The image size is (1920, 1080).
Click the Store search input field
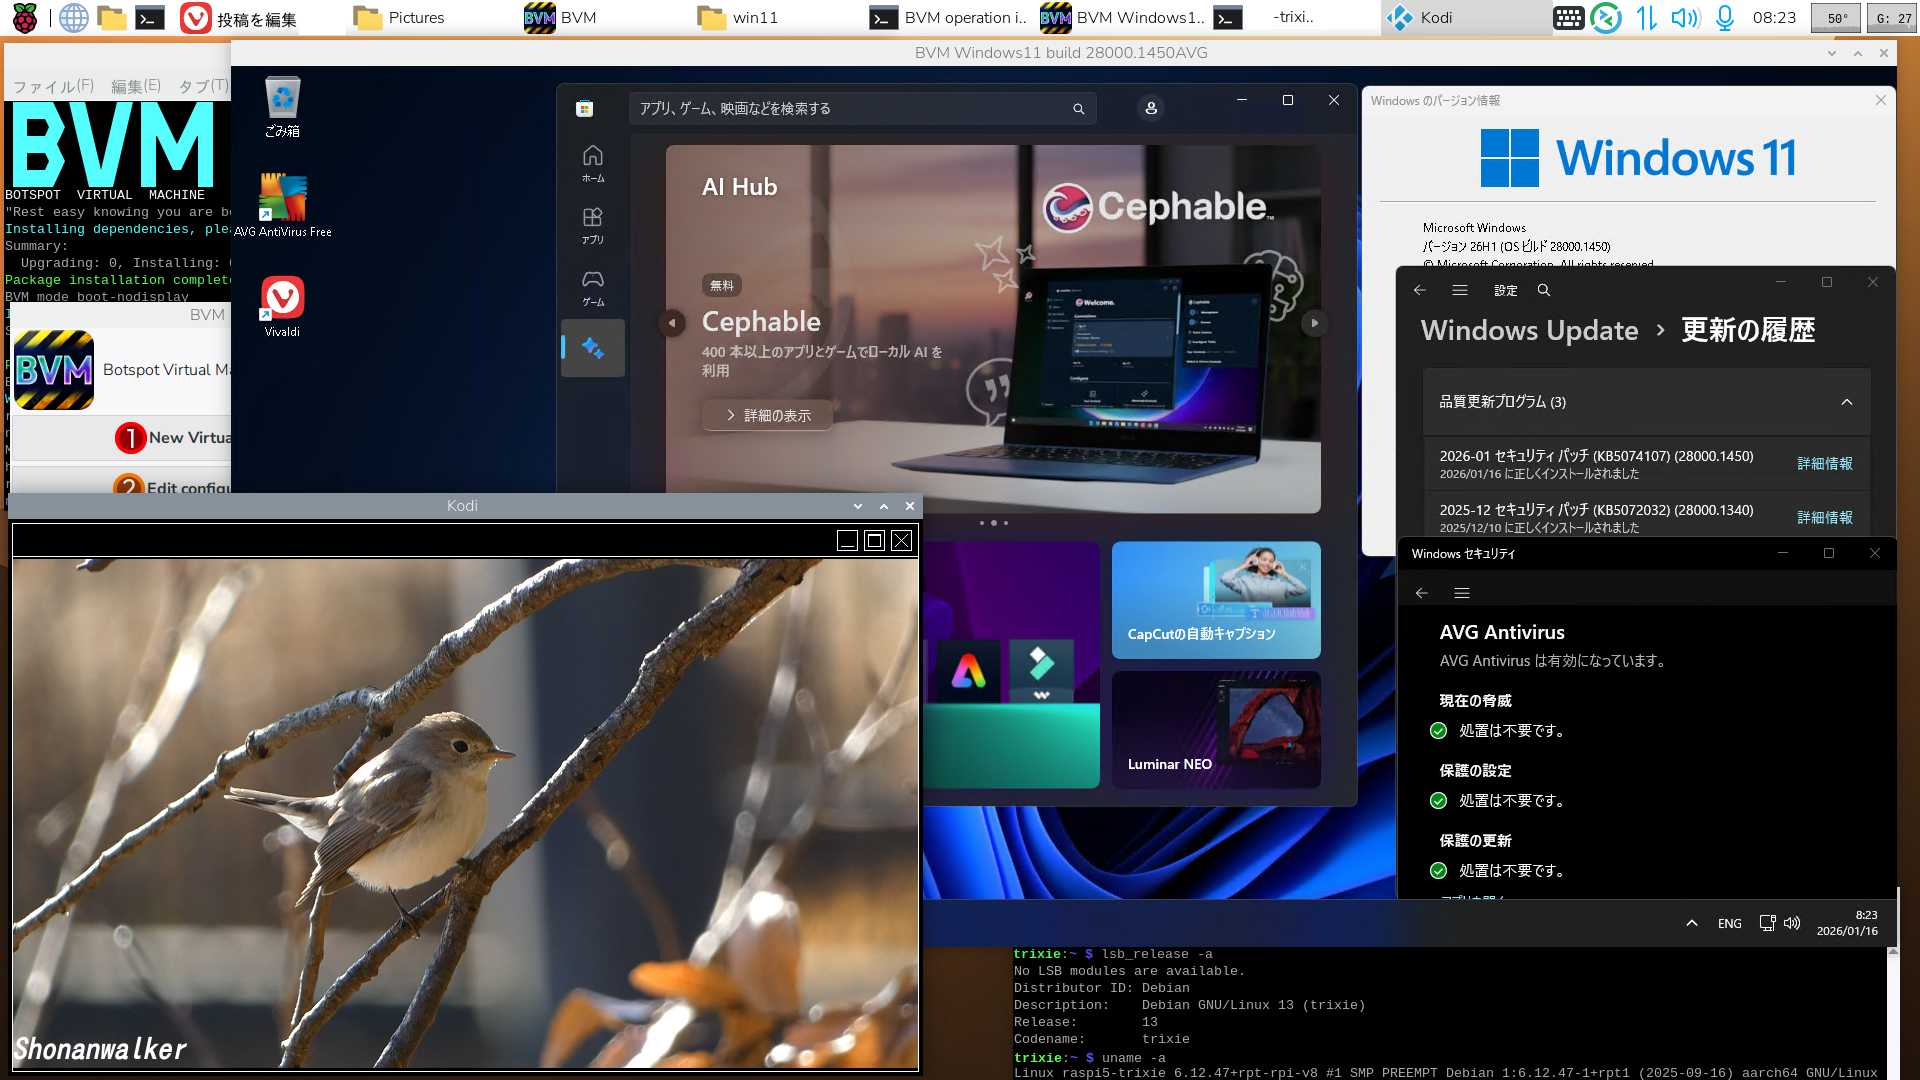click(850, 108)
